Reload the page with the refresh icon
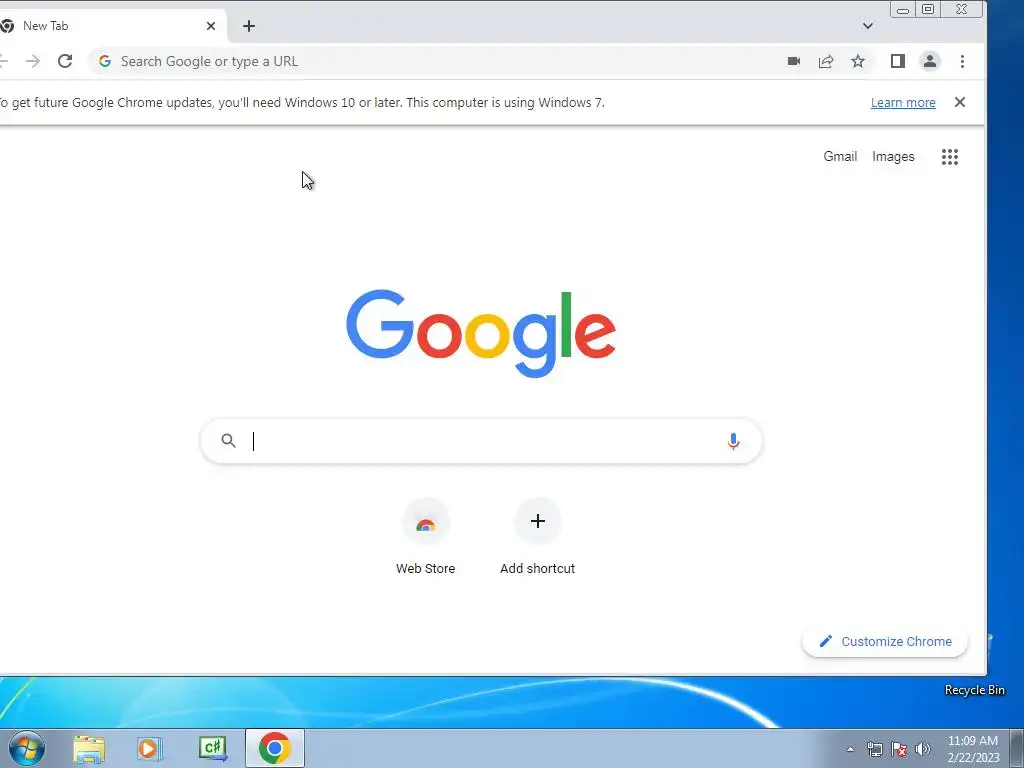1024x768 pixels. coord(65,61)
